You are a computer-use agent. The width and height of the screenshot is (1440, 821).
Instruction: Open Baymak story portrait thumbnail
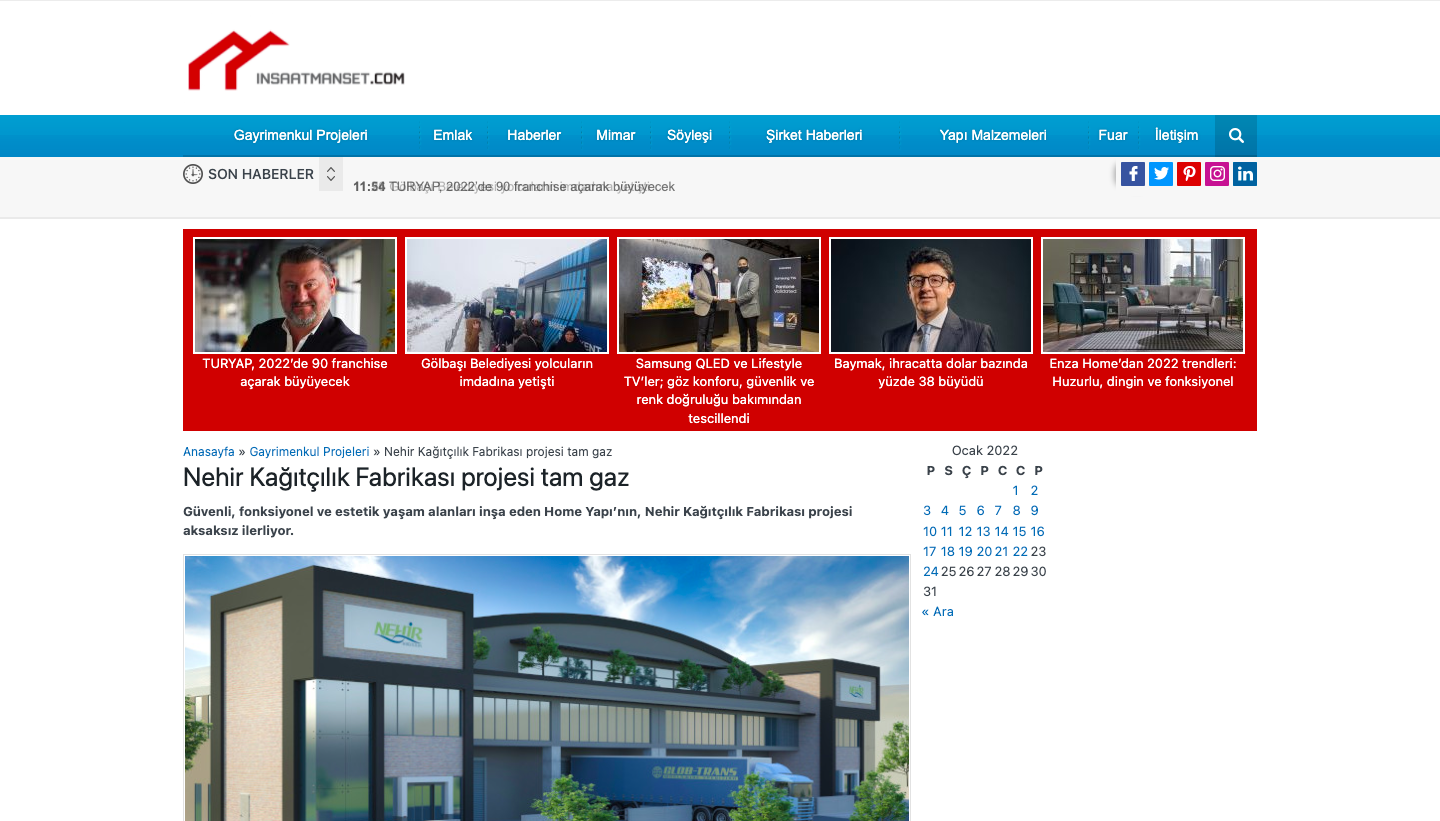pyautogui.click(x=931, y=295)
